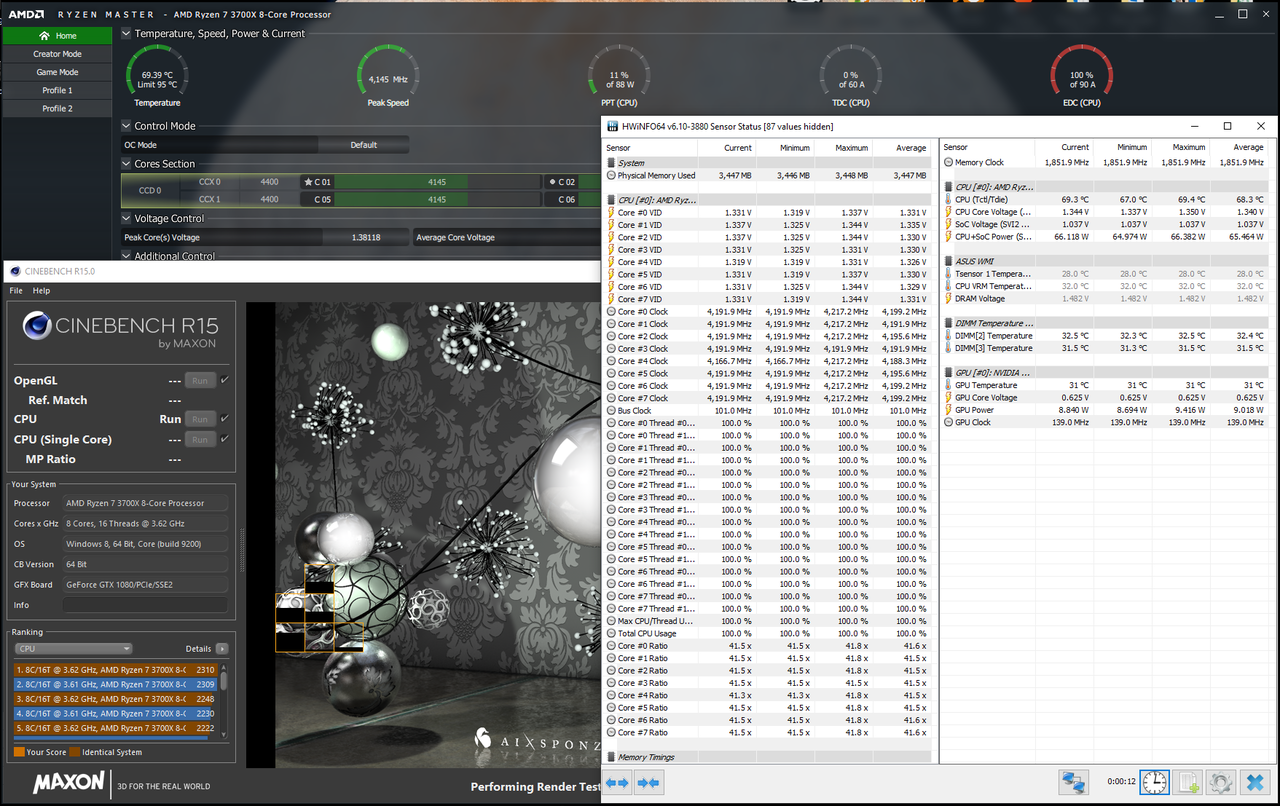Click the Home icon in Ryzen Master
The width and height of the screenshot is (1280, 806).
point(44,35)
